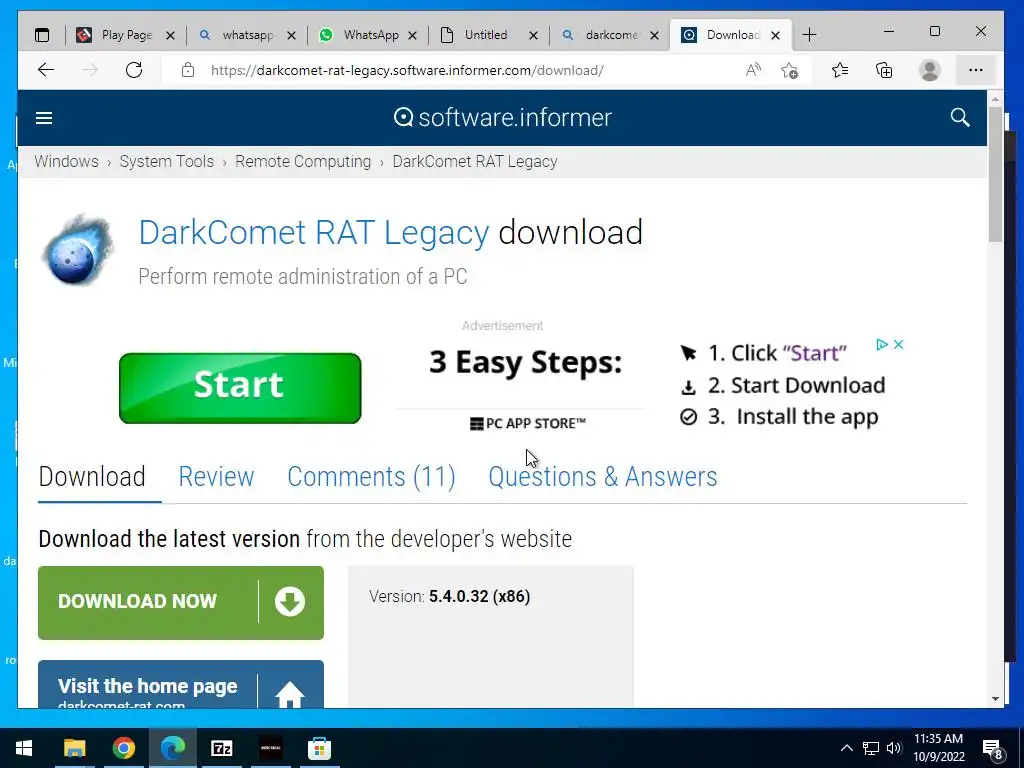1024x768 pixels.
Task: Open the taskbar clock and date
Action: point(938,748)
